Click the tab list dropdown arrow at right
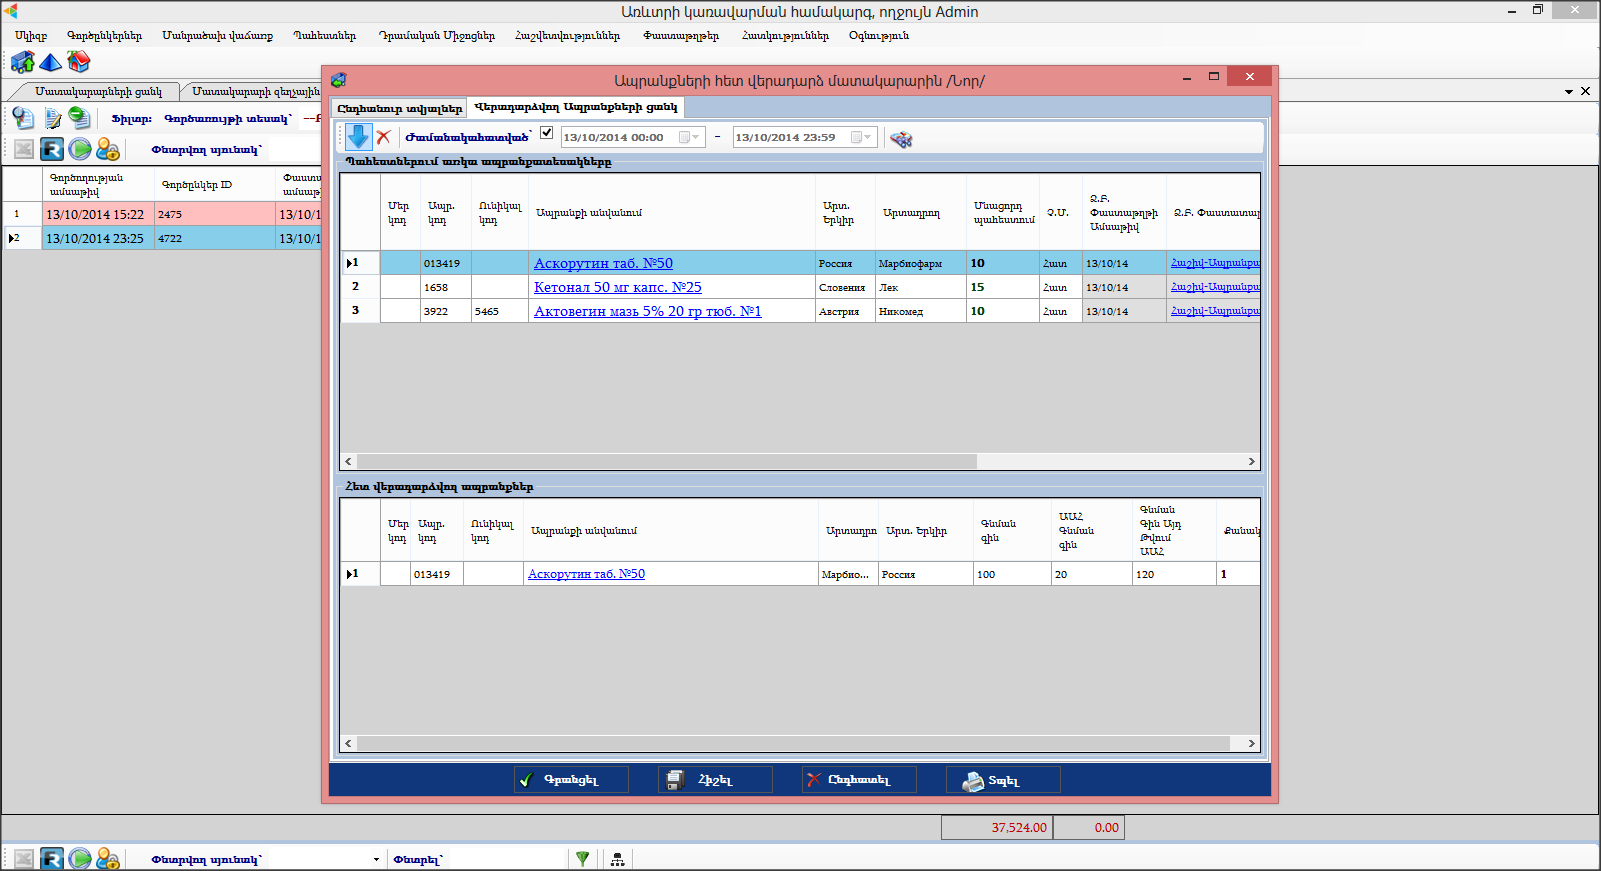 pyautogui.click(x=1569, y=91)
